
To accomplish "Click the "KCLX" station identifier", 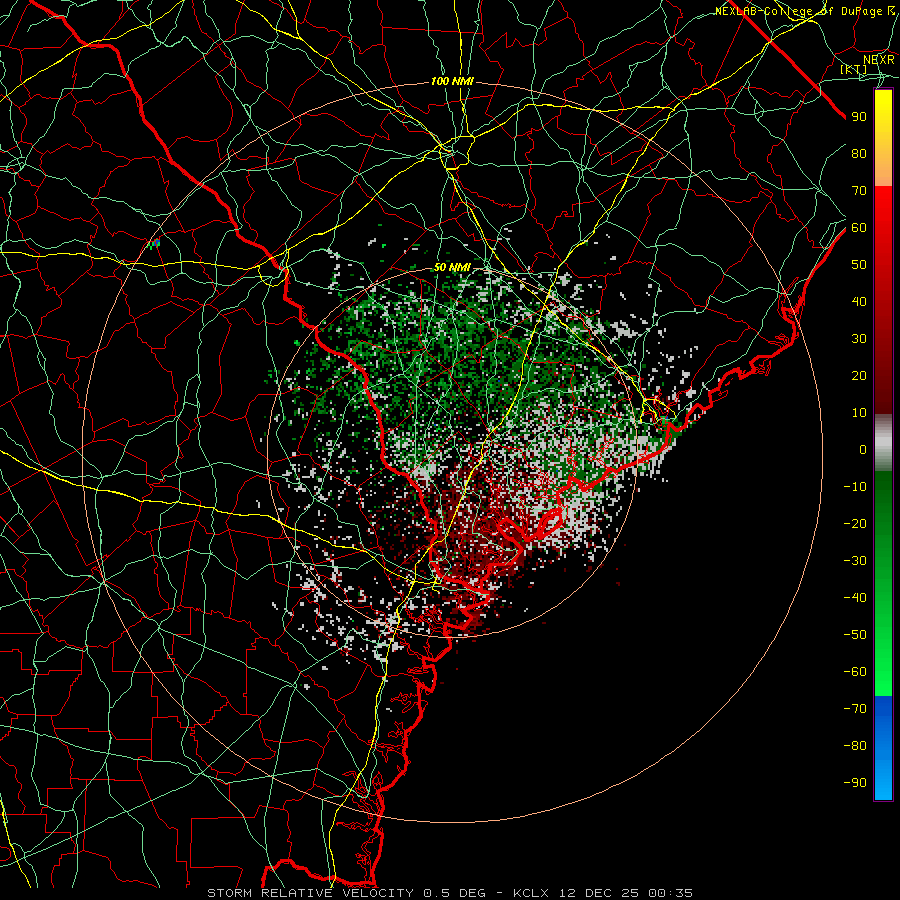I will tap(531, 893).
